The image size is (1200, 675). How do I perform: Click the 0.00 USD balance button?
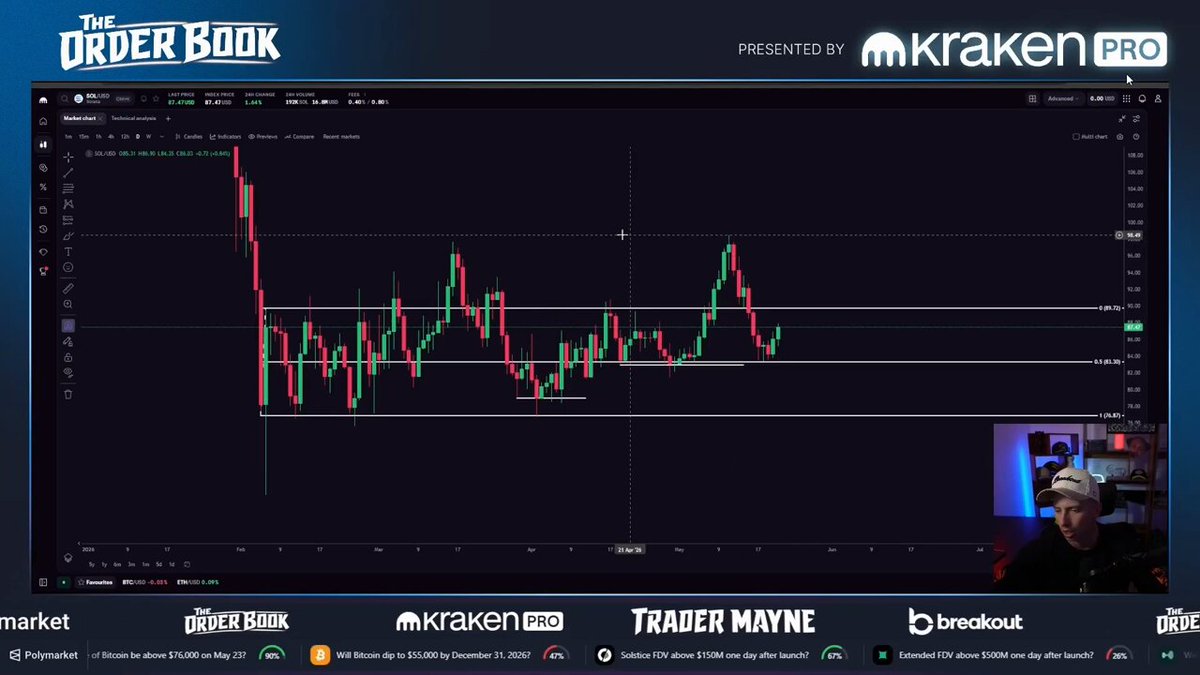pos(1102,99)
